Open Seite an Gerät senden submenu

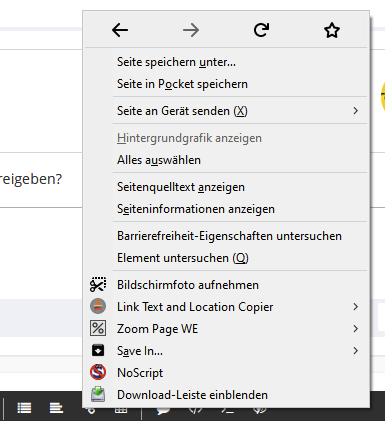226,111
